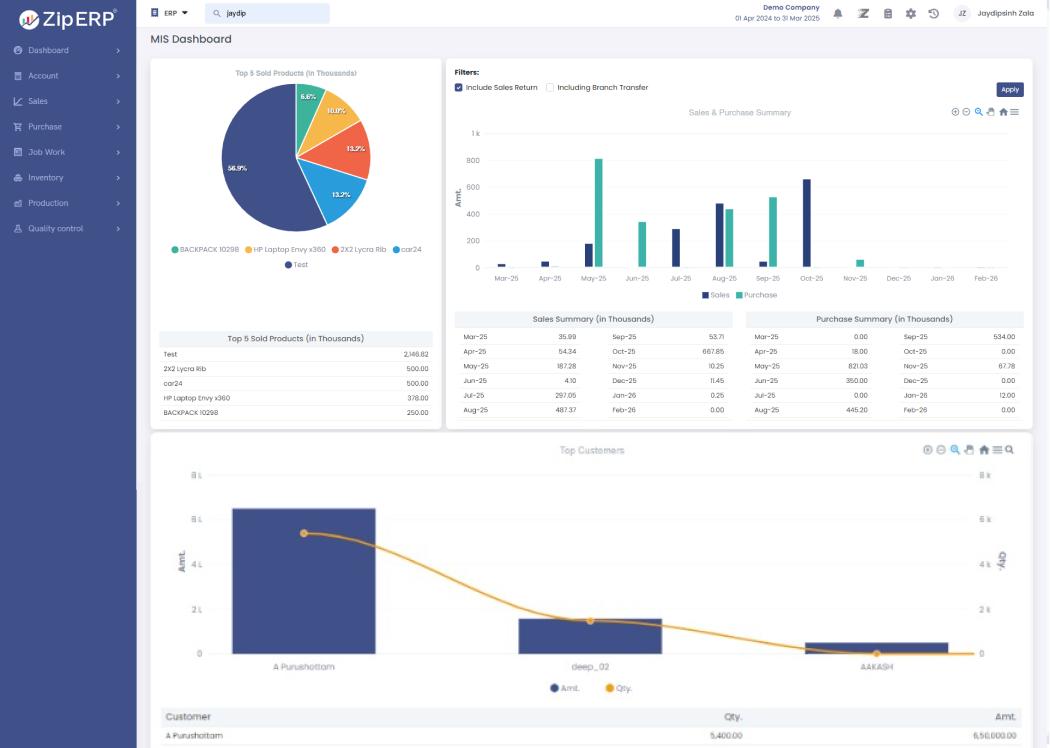Expand Production menu chevron
The height and width of the screenshot is (748, 1050).
click(118, 204)
